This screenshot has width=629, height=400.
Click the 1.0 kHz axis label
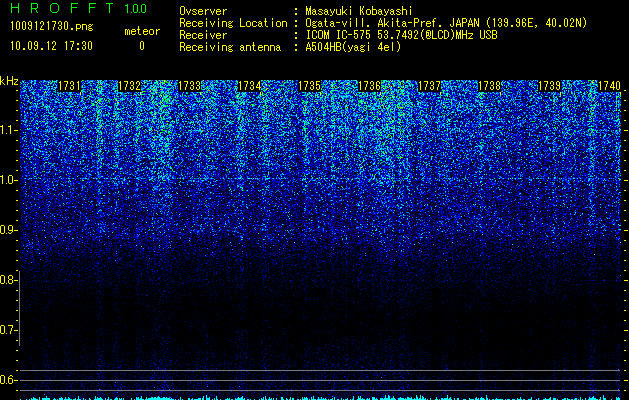(8, 180)
